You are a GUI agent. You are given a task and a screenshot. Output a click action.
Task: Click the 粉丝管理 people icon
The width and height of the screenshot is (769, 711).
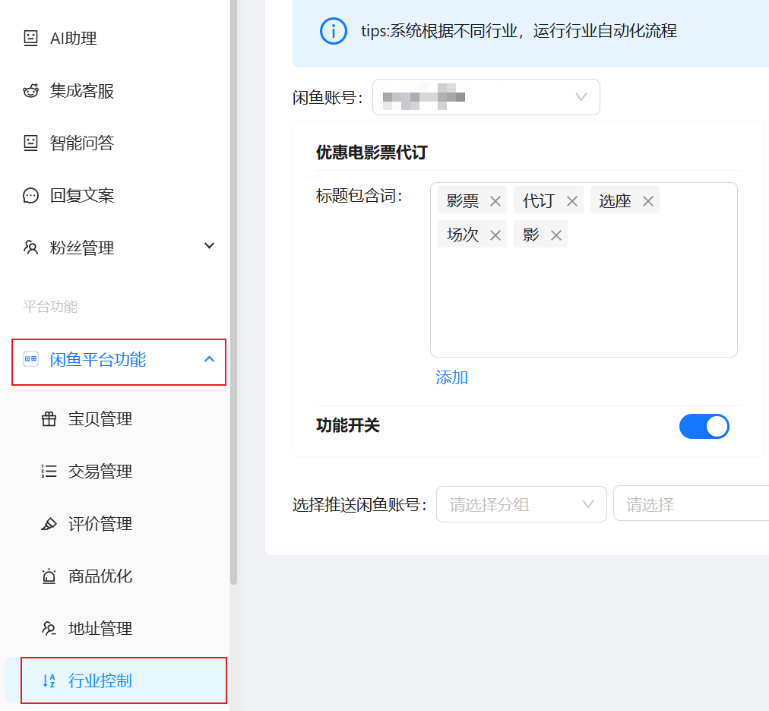click(x=30, y=248)
